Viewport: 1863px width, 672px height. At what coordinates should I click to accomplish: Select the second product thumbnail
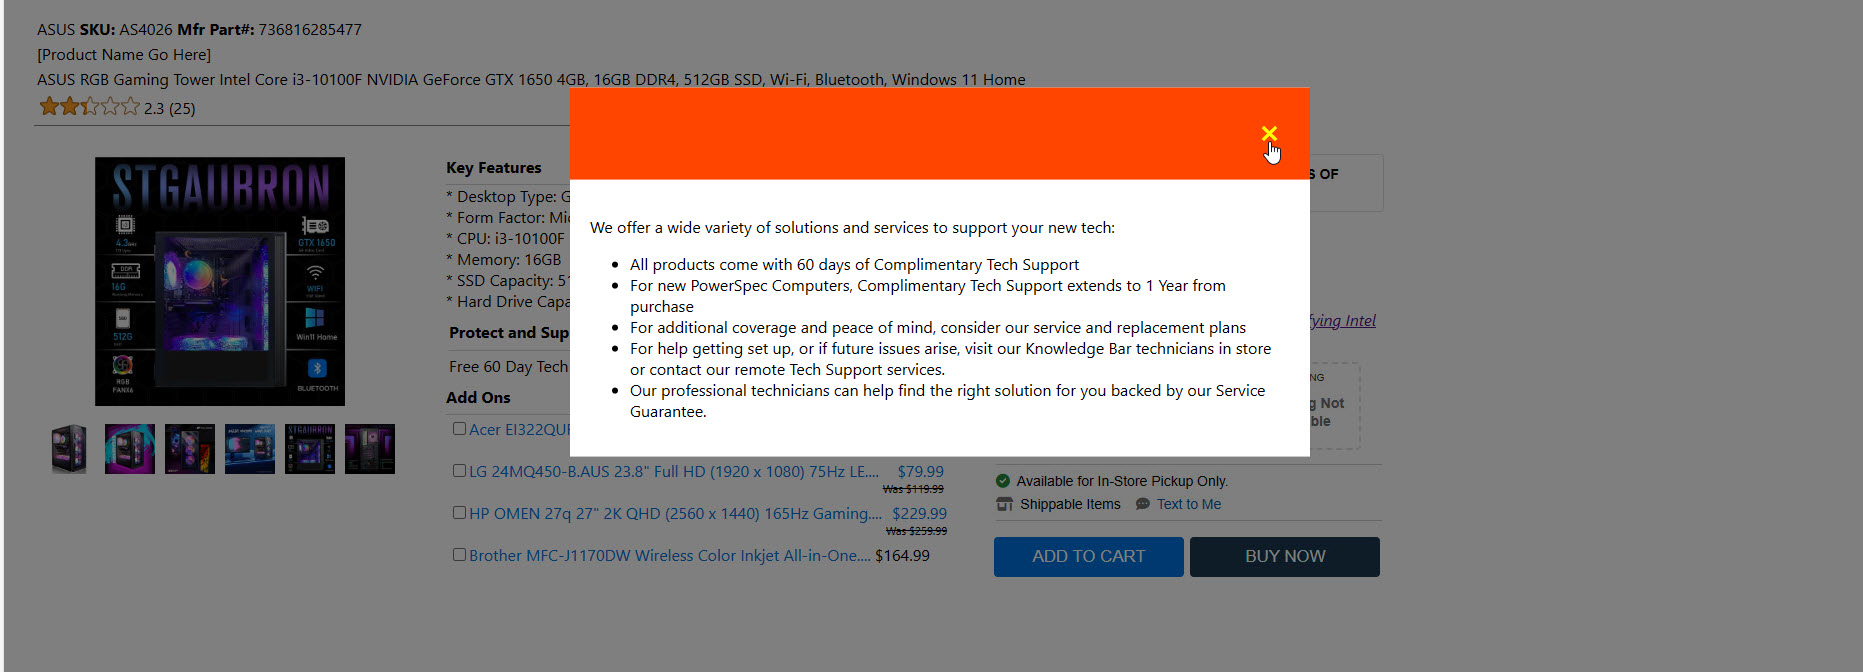[130, 449]
